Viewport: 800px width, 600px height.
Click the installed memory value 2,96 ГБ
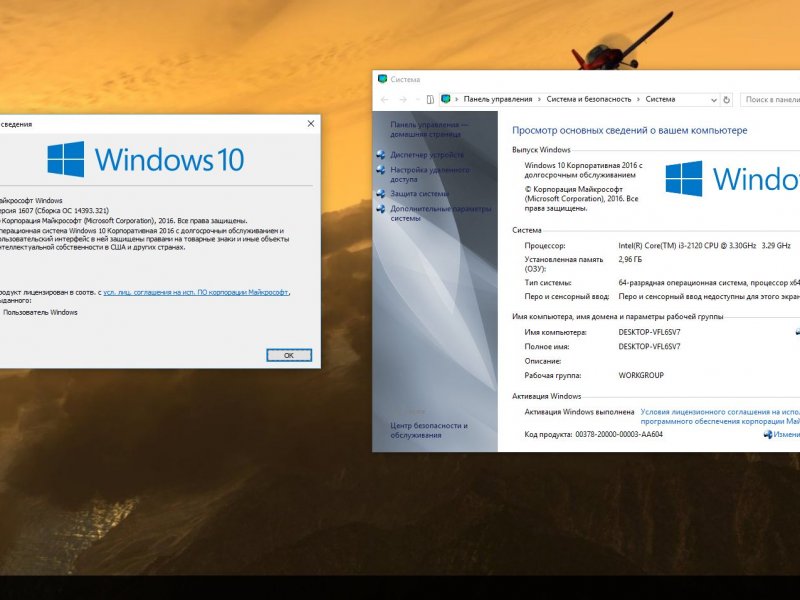point(630,260)
